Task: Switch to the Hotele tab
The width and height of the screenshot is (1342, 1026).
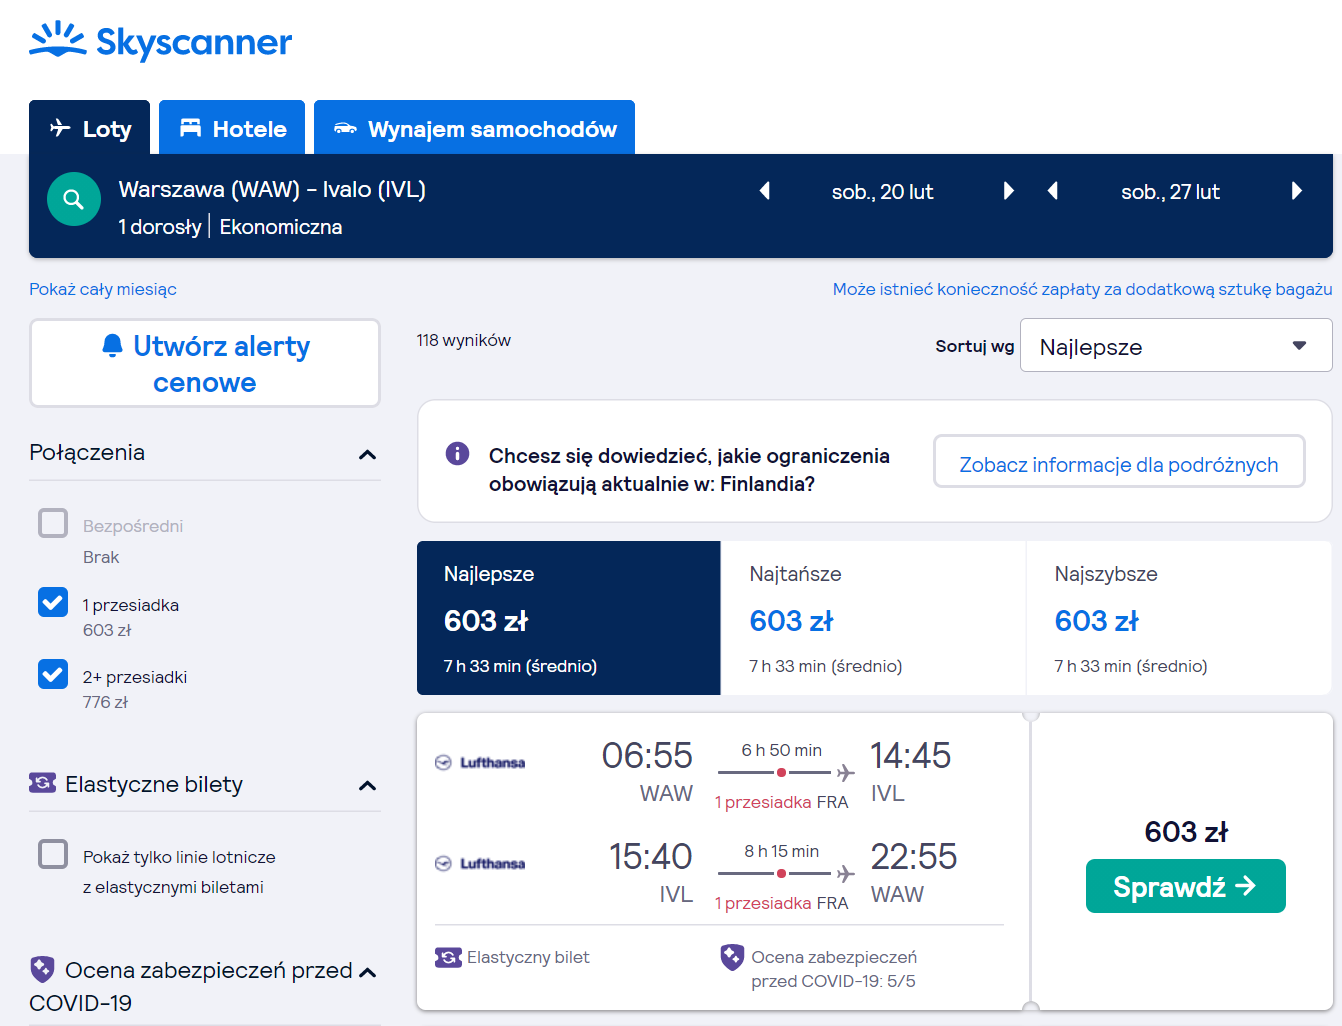Action: click(x=232, y=128)
